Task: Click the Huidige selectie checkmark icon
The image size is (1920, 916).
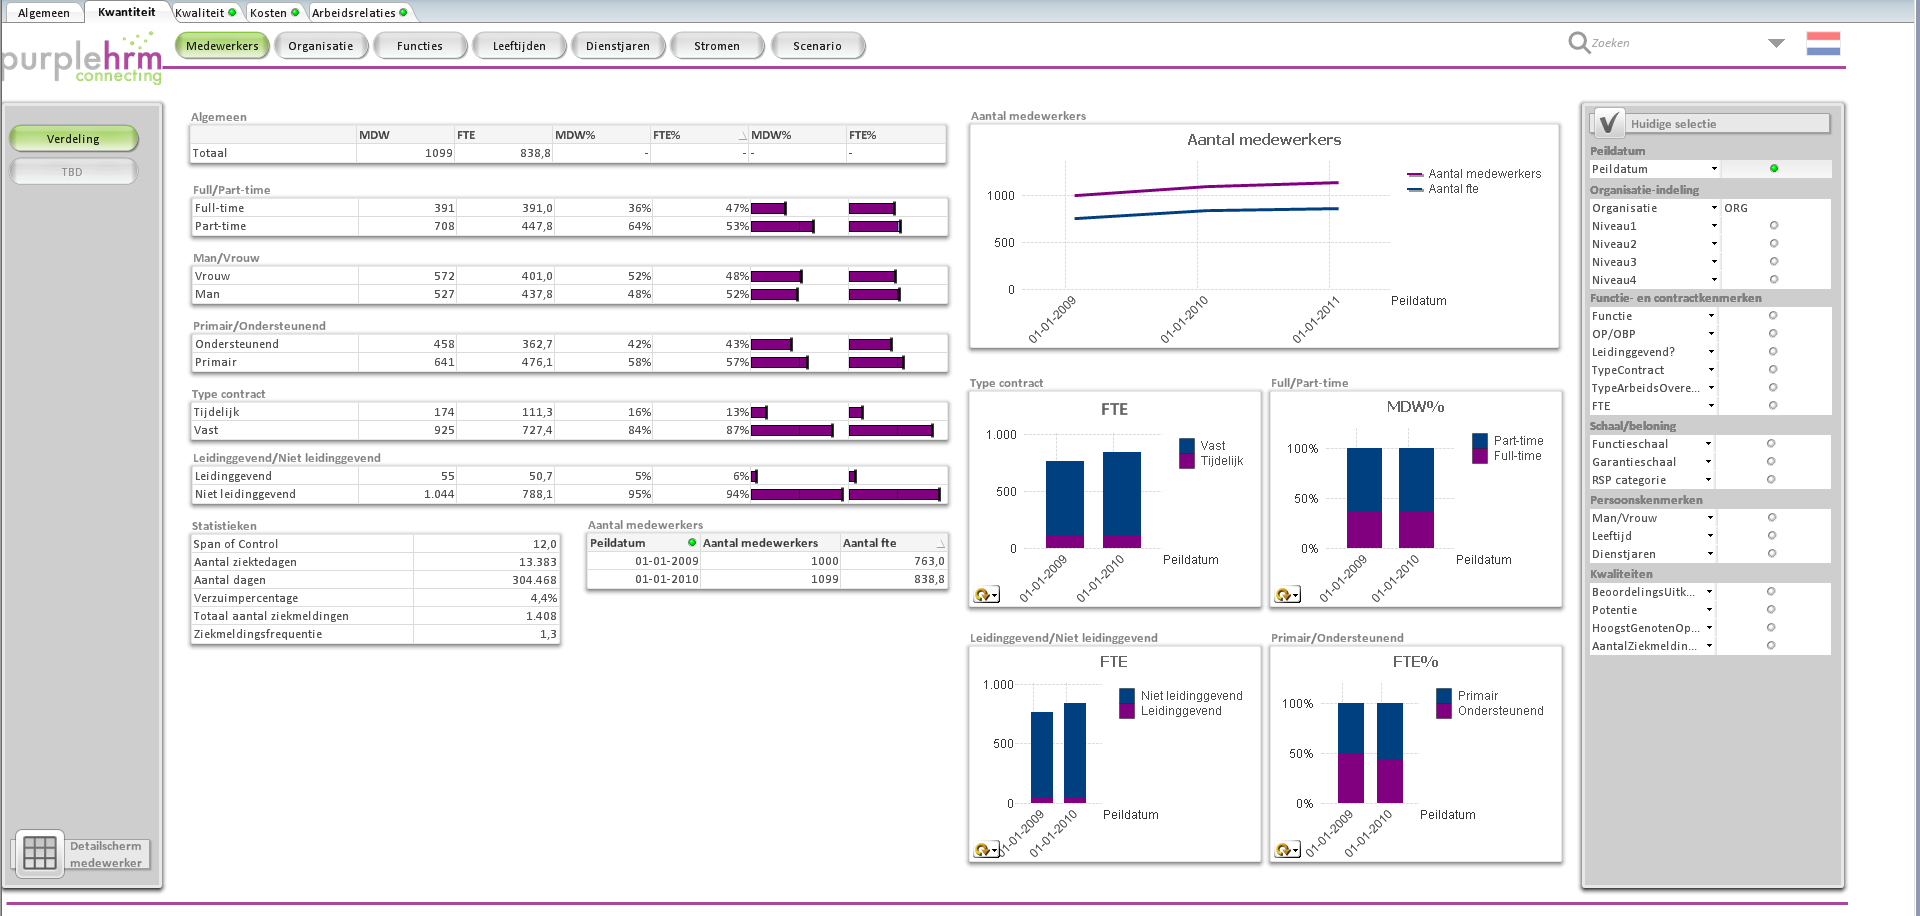Action: point(1608,123)
